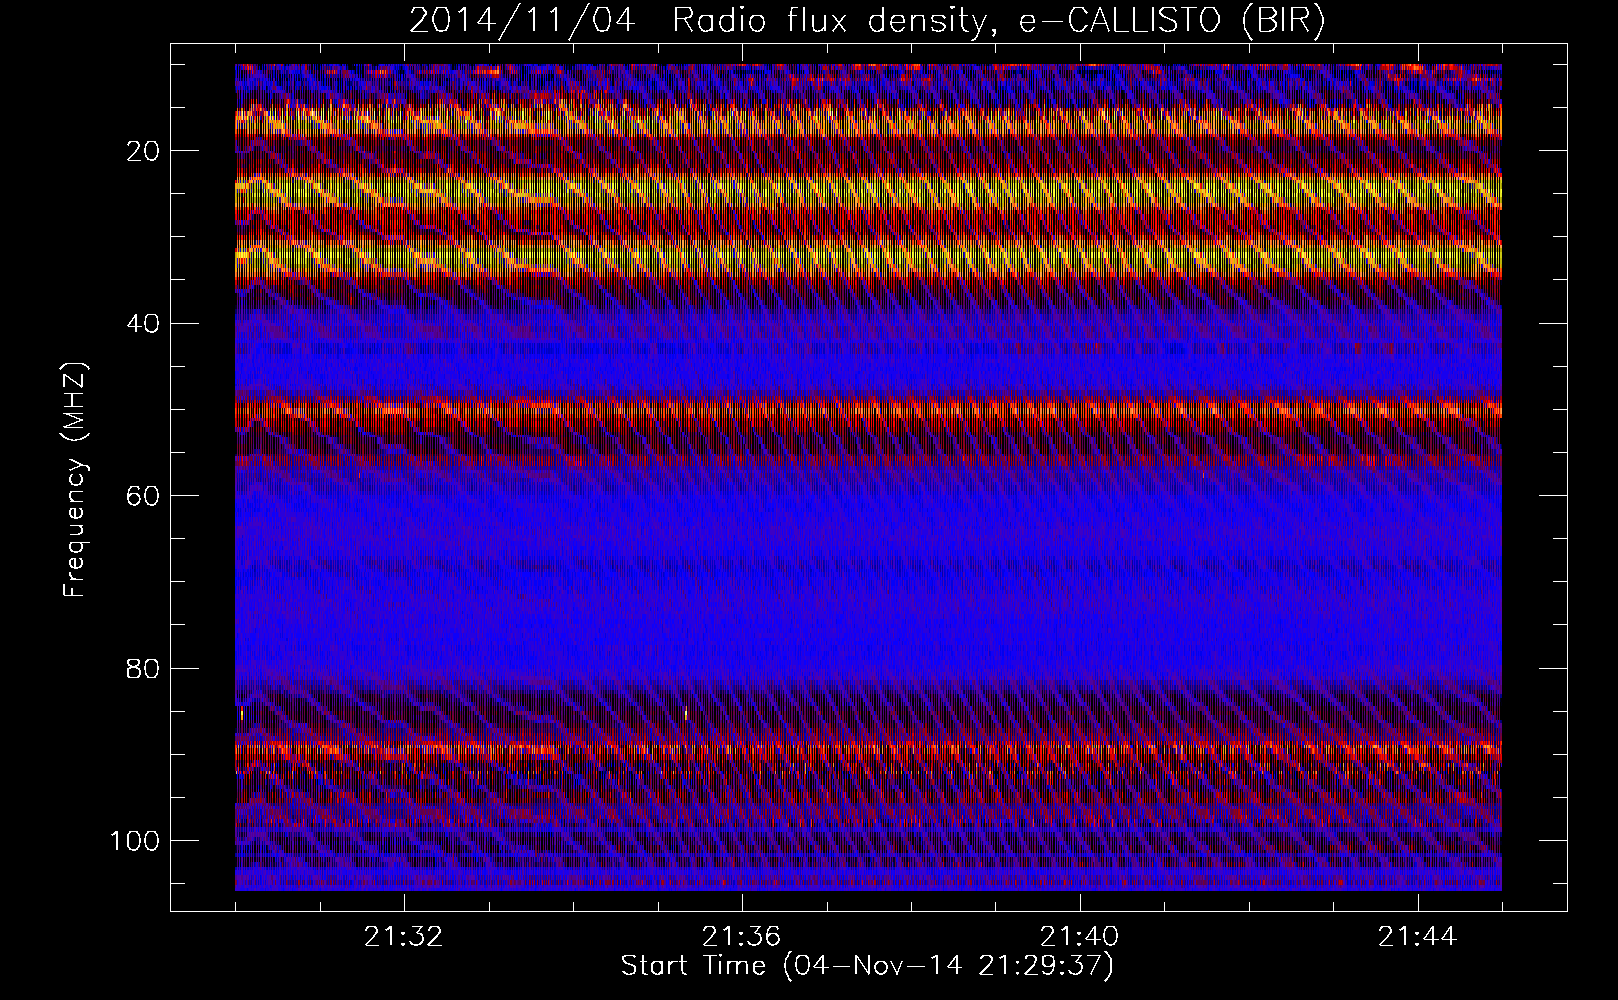Click the x-axis time label '21:44'
1618x1000 pixels.
point(1418,937)
